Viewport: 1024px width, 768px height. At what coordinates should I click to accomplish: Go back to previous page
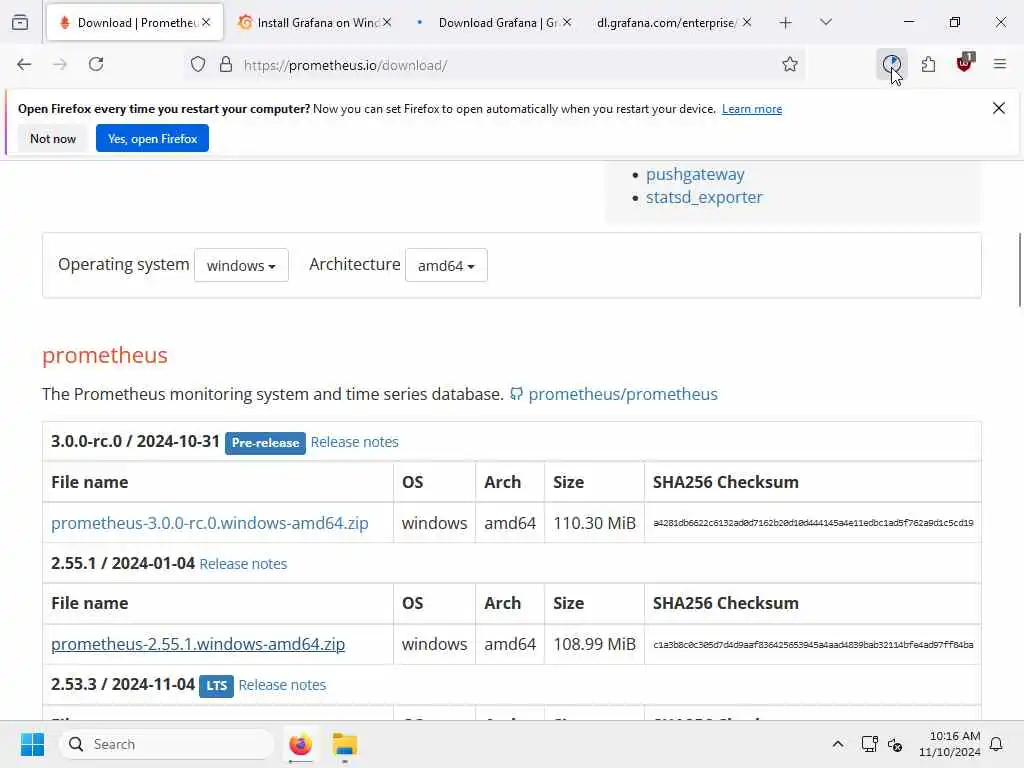(24, 65)
